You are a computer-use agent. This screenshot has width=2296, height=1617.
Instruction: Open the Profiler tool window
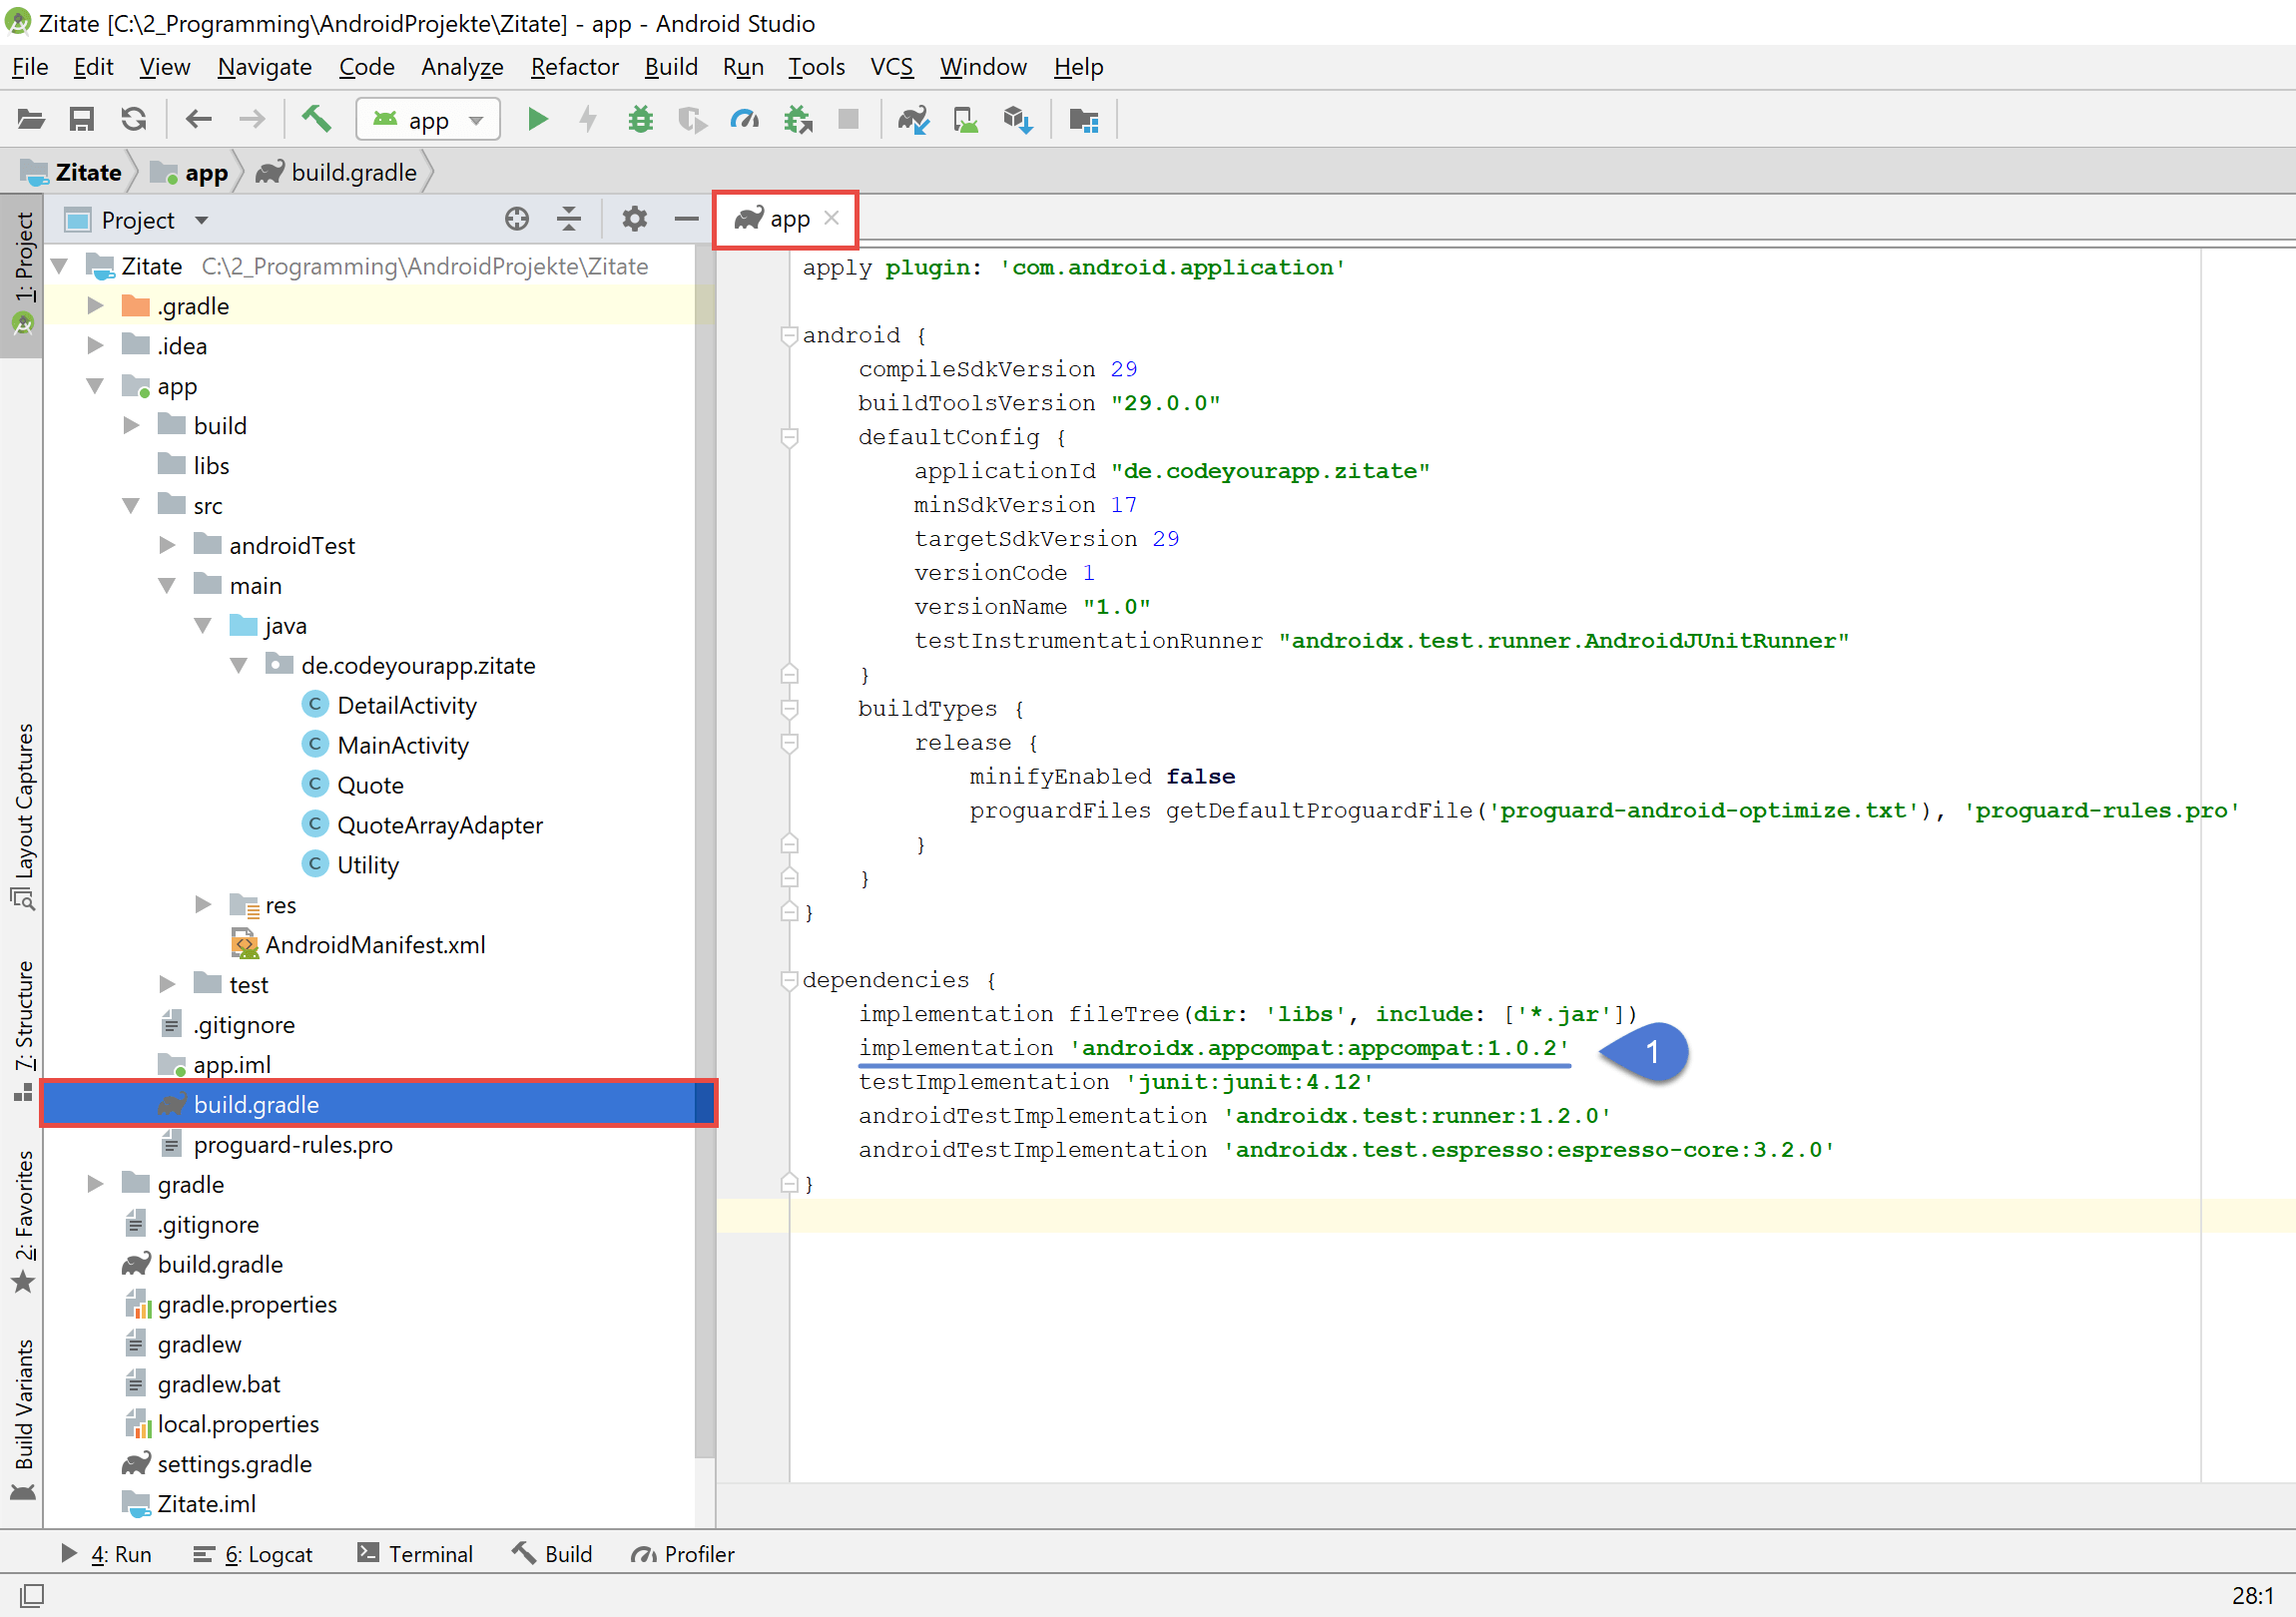[683, 1554]
